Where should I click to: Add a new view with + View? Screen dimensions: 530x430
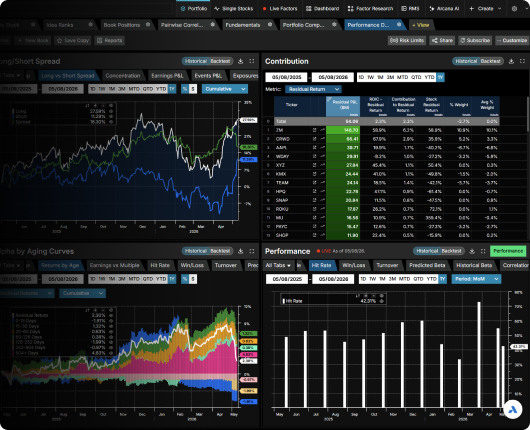pos(420,25)
